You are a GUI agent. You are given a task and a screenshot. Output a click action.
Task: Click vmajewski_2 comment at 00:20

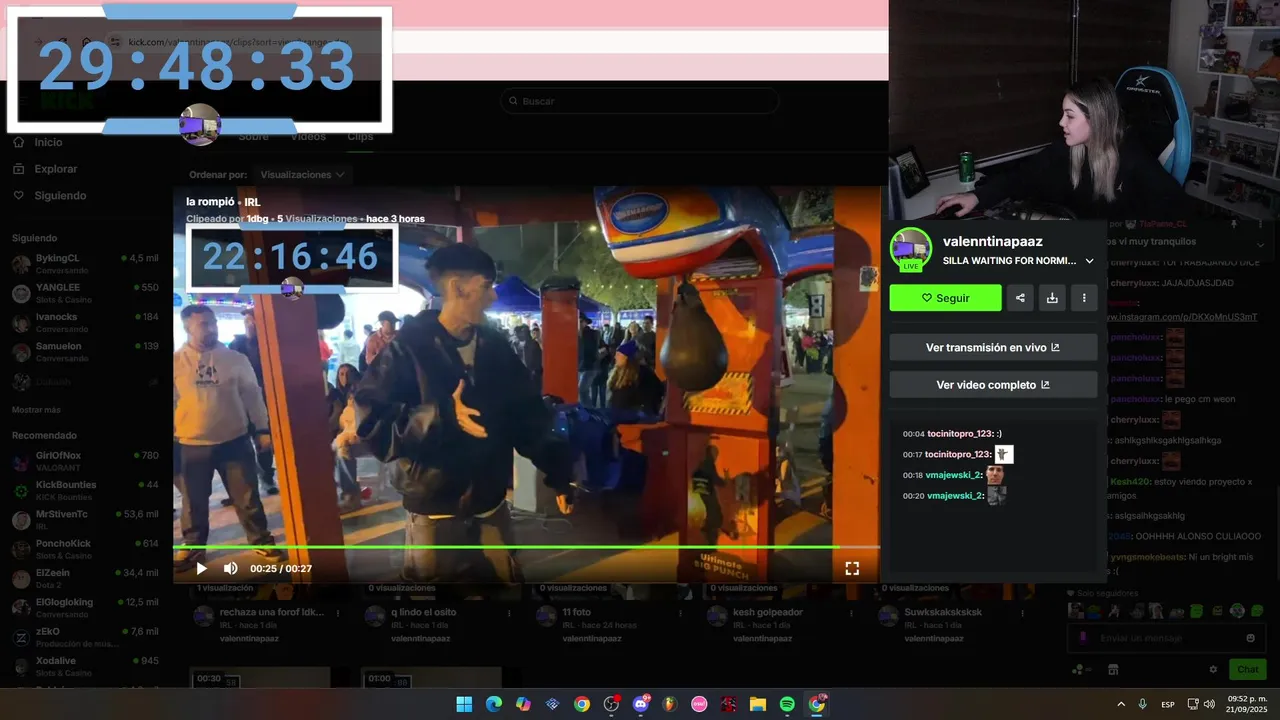tap(953, 495)
